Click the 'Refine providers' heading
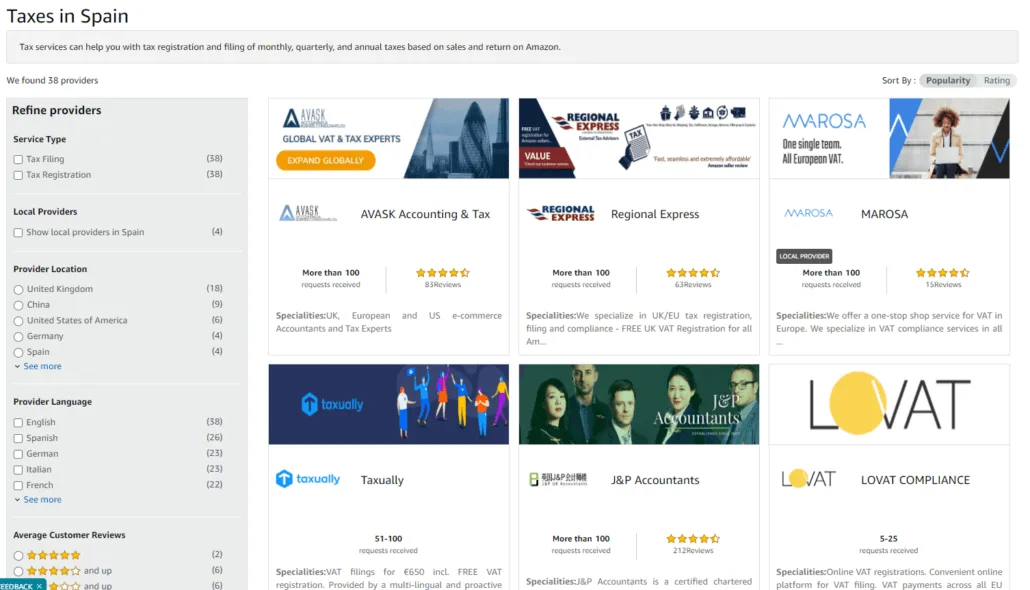 56,110
